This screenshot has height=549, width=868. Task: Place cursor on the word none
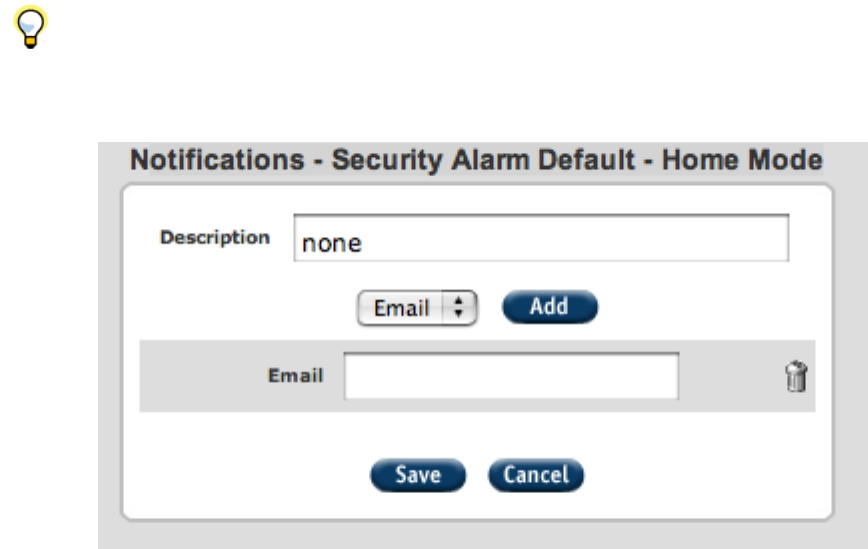[x=331, y=242]
